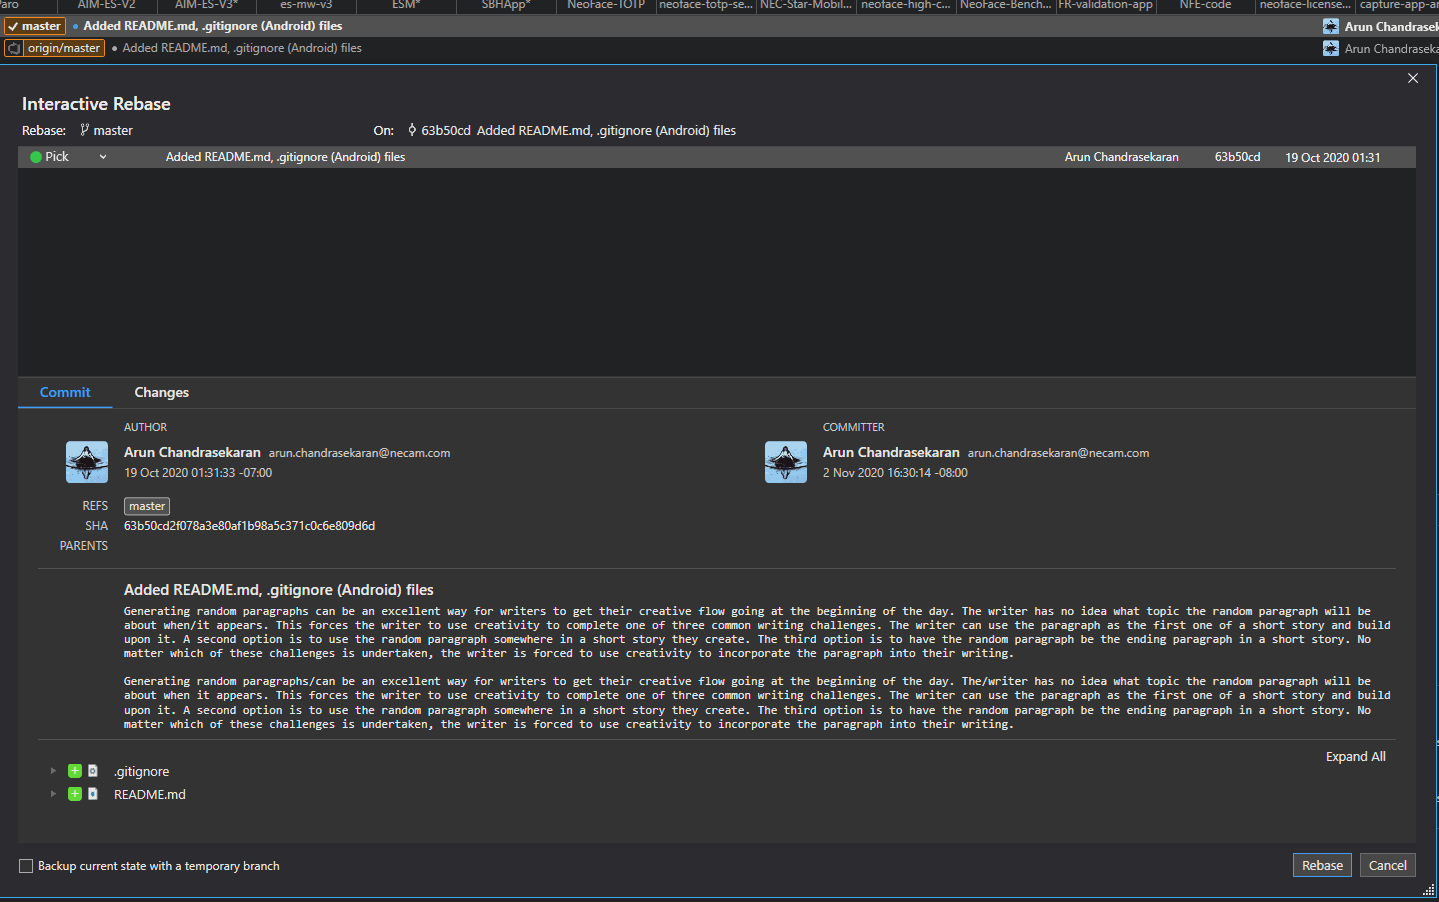Click Arun Chandrasekaran's avatar in the top commit row
Viewport: 1439px width, 902px height.
[1330, 26]
